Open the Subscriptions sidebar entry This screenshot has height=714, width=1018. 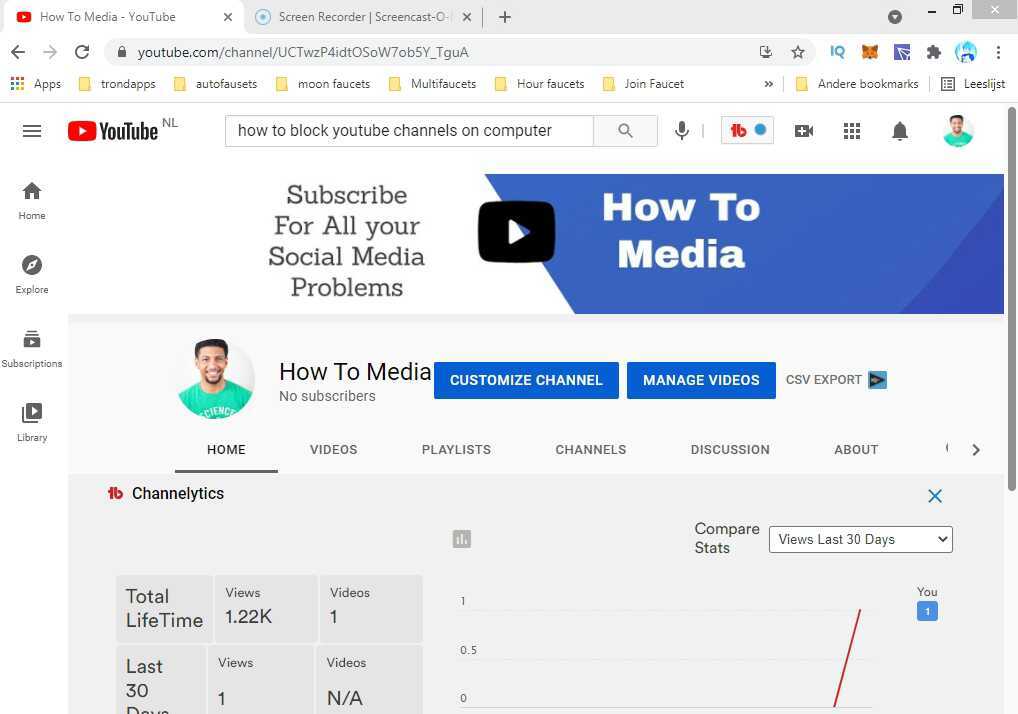[31, 349]
